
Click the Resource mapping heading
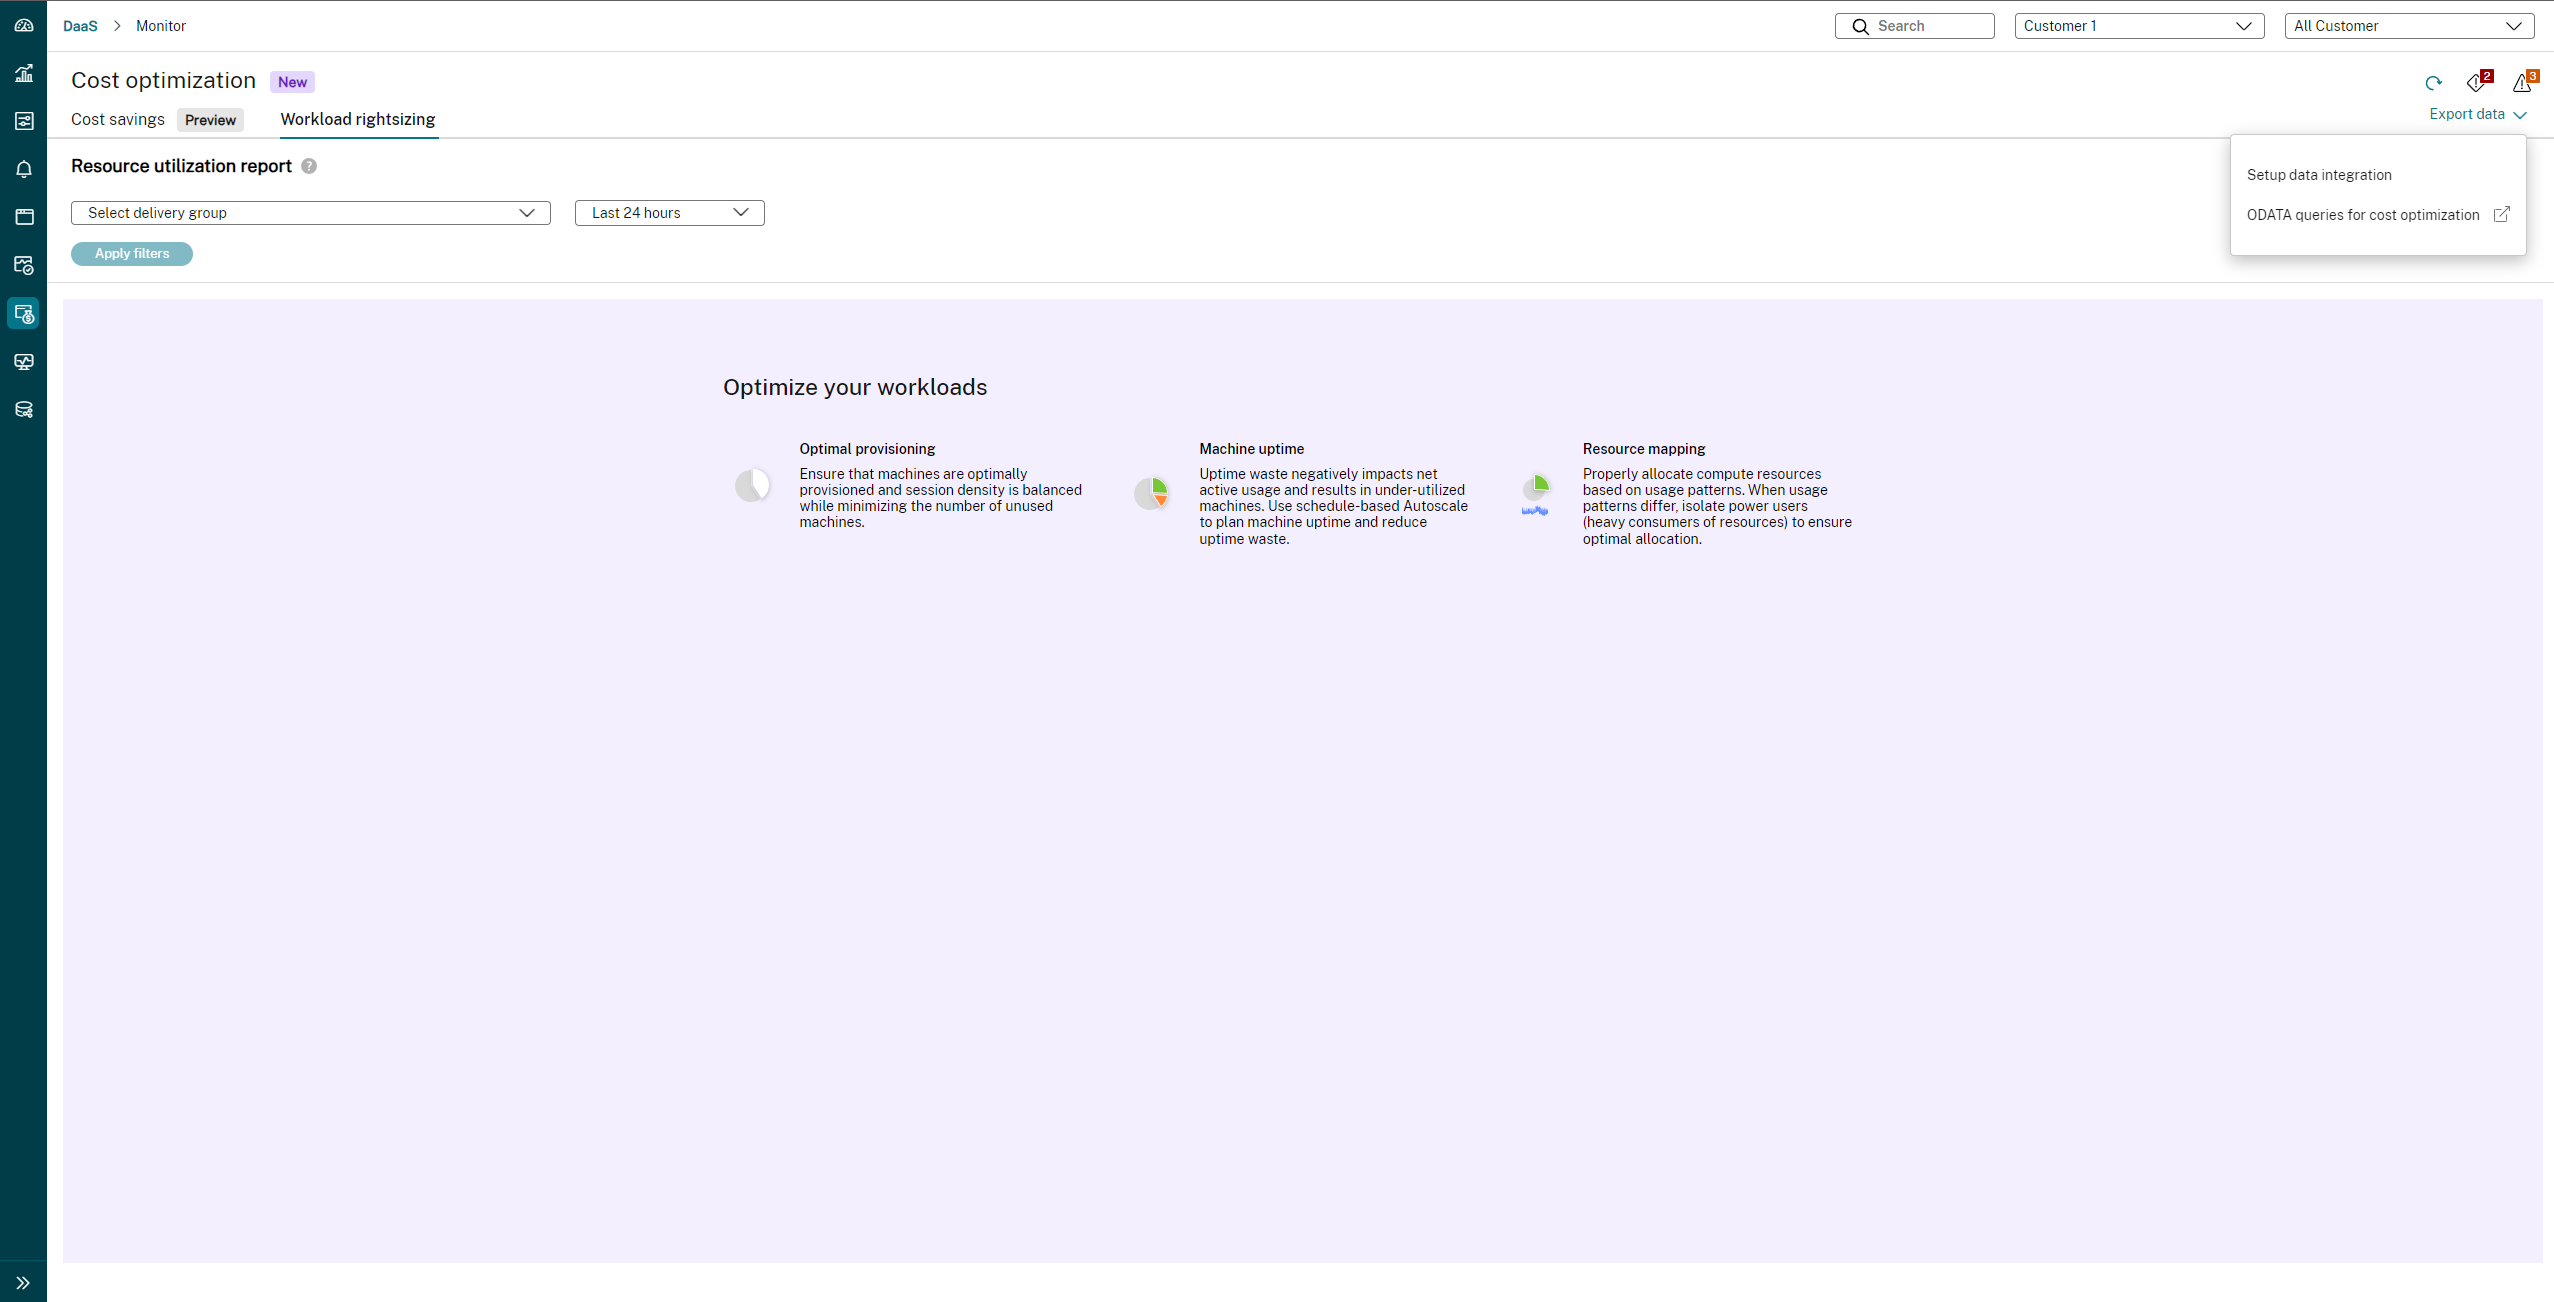tap(1643, 449)
